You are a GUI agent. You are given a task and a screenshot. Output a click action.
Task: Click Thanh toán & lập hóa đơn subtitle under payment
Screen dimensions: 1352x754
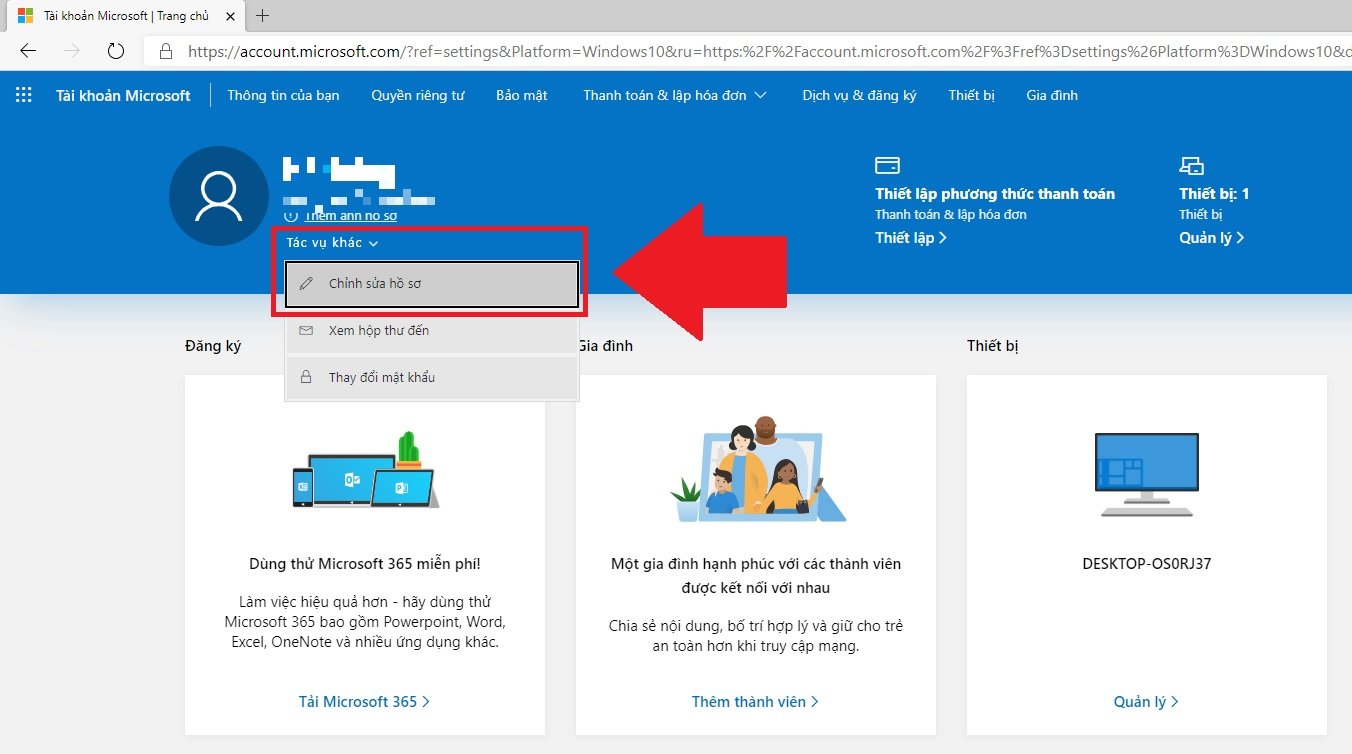click(951, 214)
